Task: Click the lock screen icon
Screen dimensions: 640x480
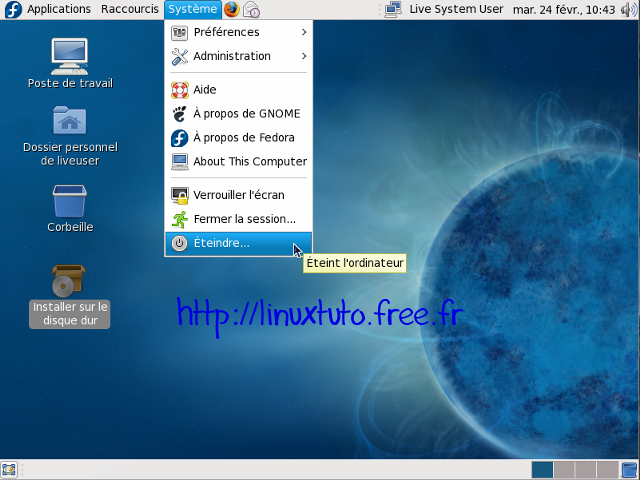Action: pyautogui.click(x=180, y=196)
